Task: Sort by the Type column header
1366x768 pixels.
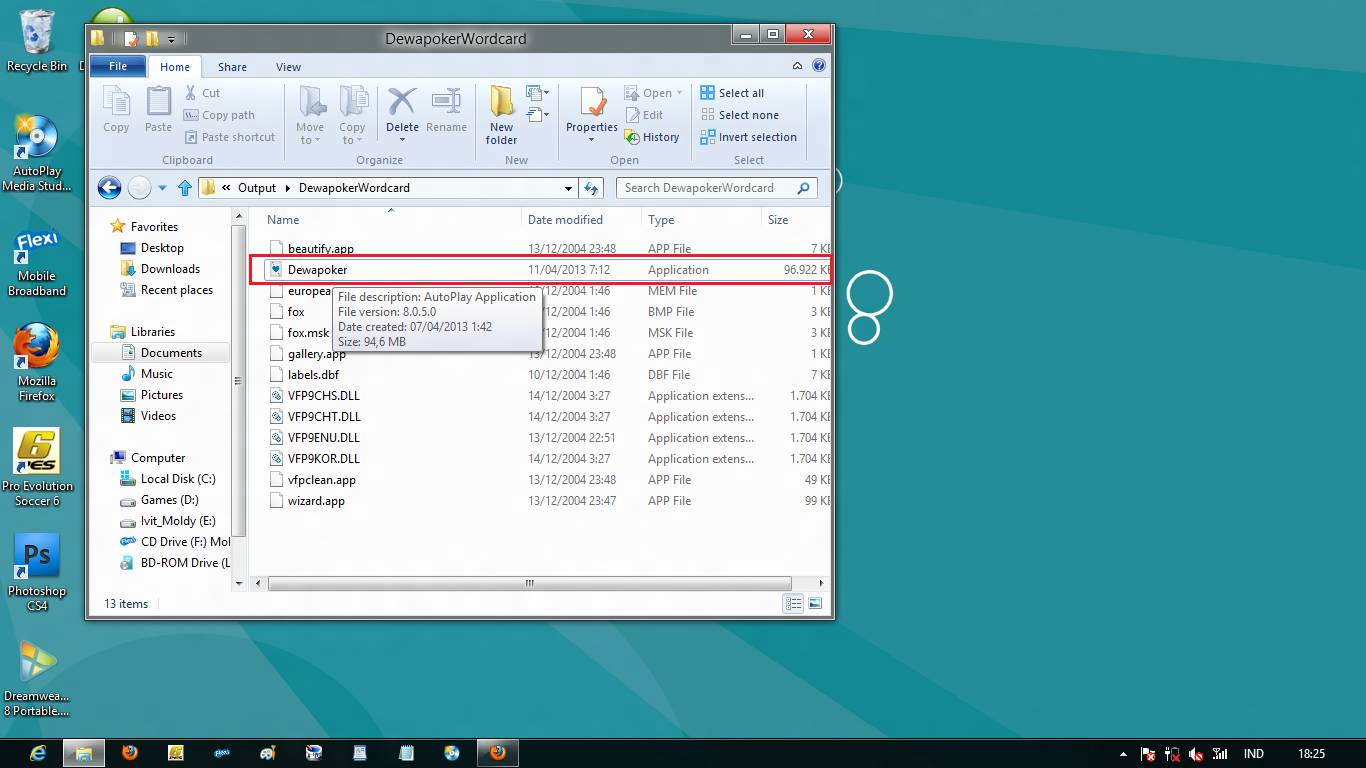Action: [x=661, y=220]
